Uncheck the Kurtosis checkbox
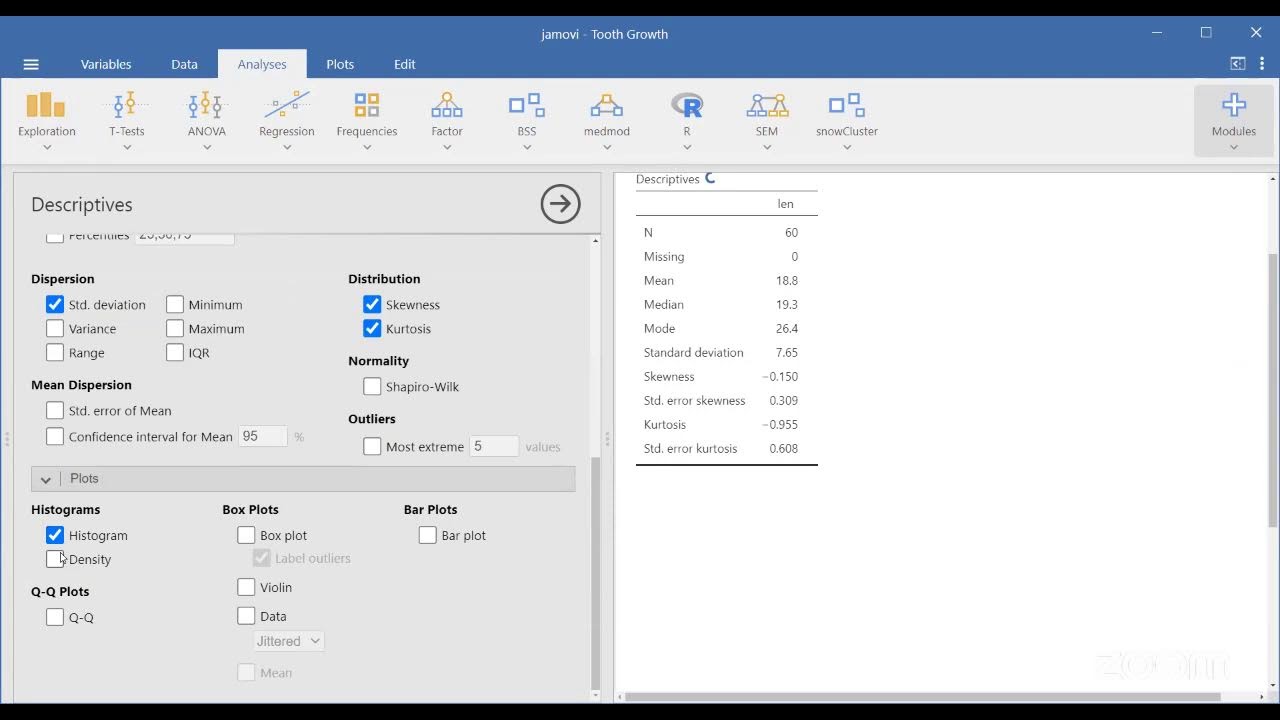This screenshot has width=1280, height=720. click(x=372, y=329)
